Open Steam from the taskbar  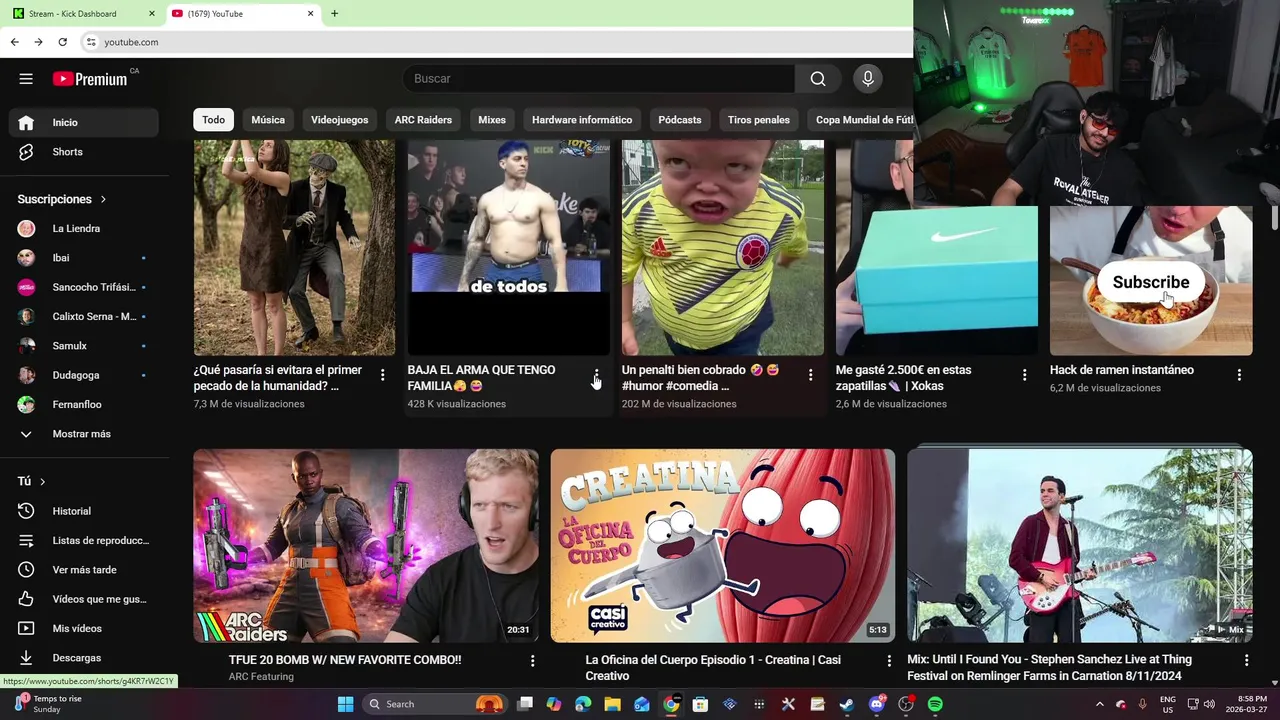point(847,704)
